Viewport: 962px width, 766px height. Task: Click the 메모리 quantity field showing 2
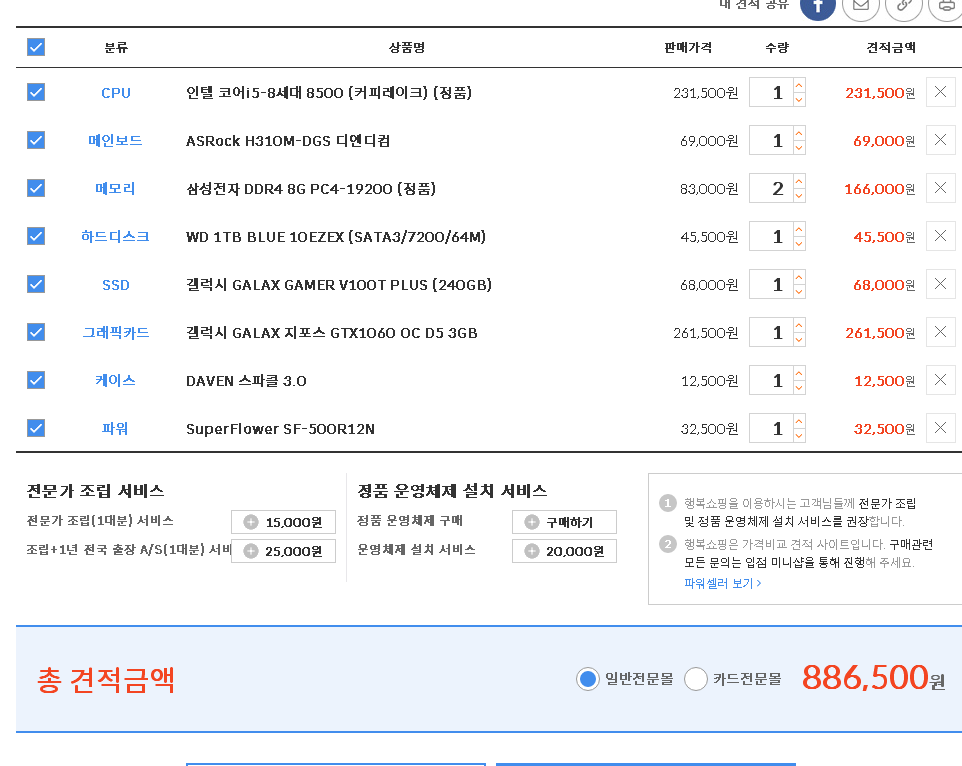(771, 188)
